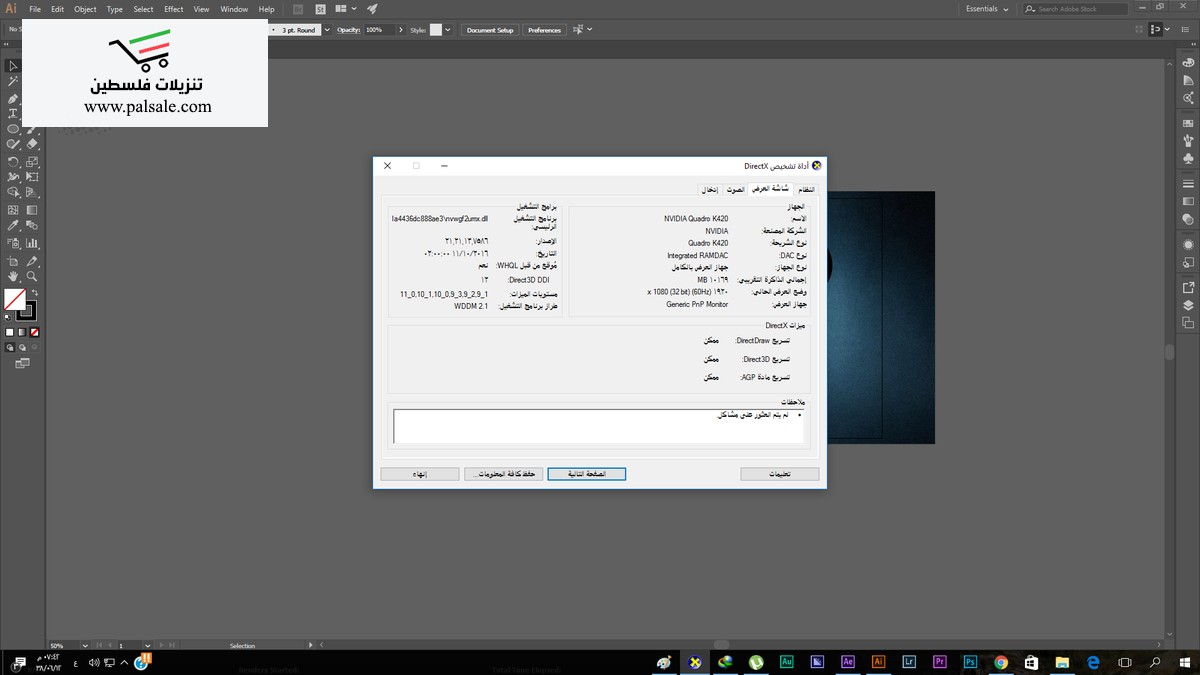Open the Symbols panel icon
Viewport: 1200px width, 675px height.
point(1188,159)
